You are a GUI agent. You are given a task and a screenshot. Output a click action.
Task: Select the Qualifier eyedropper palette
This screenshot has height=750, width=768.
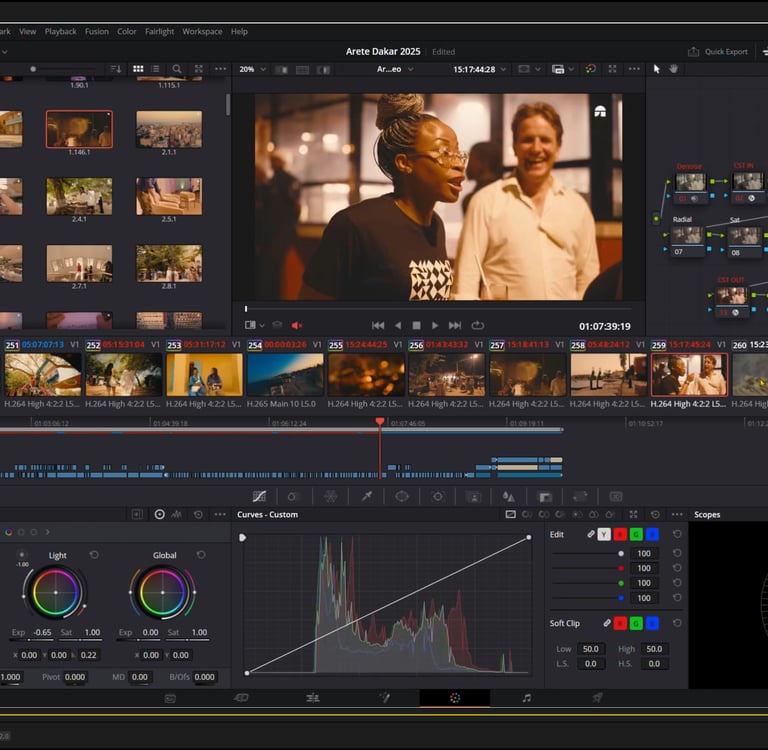pos(366,496)
